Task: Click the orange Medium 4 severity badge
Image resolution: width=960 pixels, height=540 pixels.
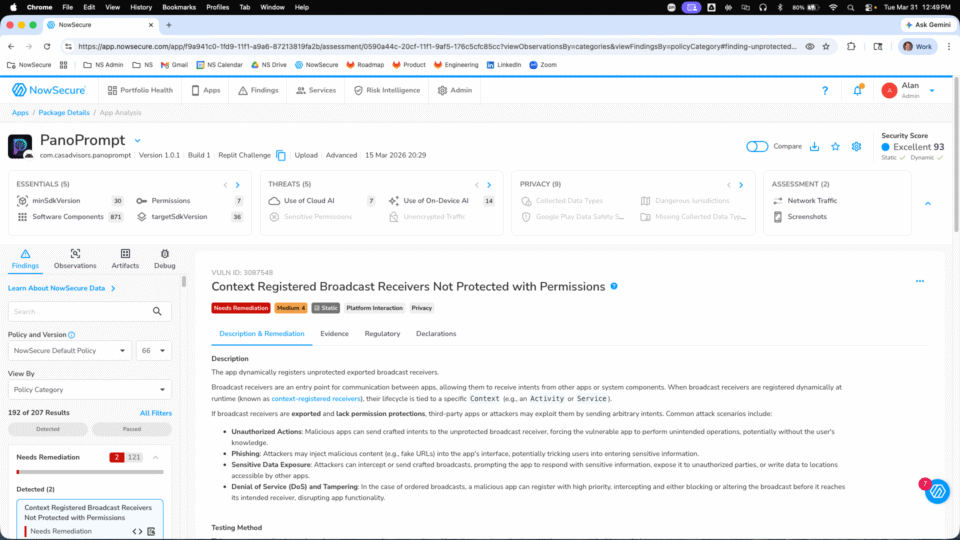Action: point(290,308)
